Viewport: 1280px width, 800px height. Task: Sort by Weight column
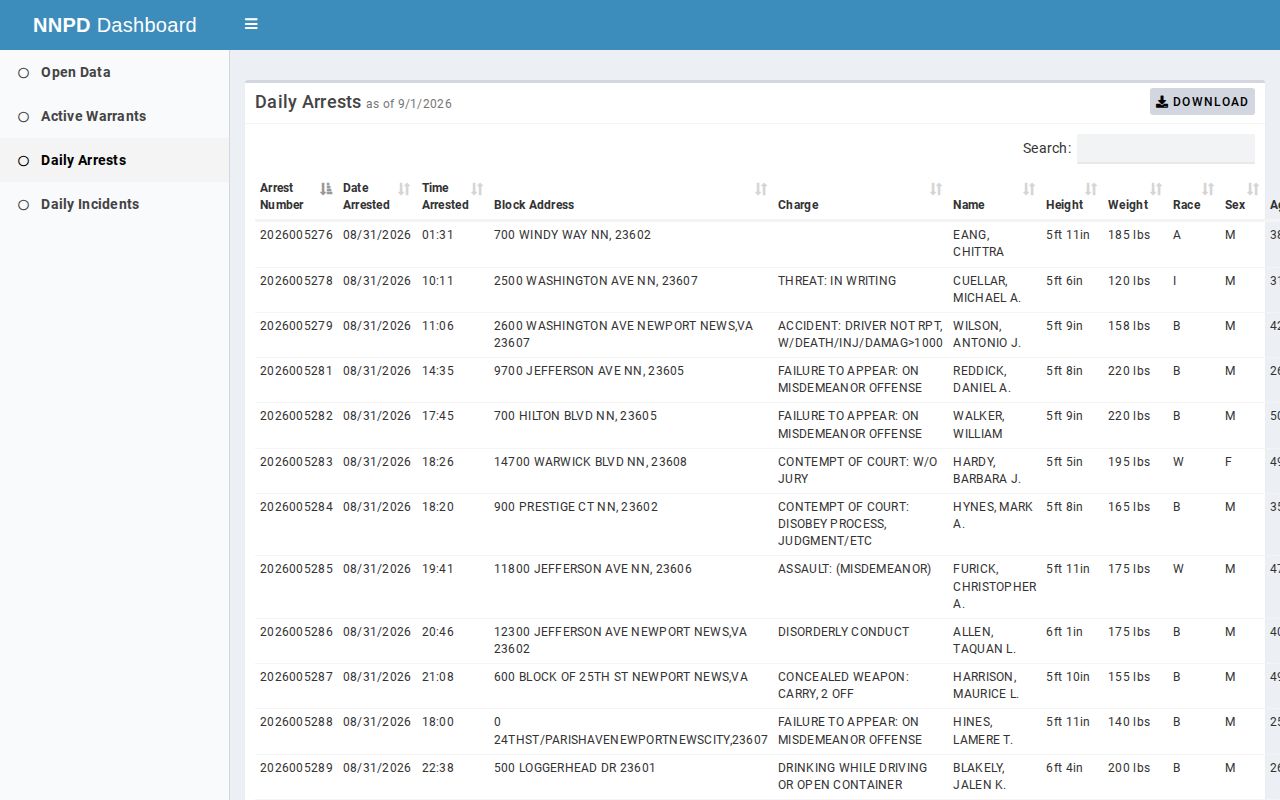point(1135,196)
